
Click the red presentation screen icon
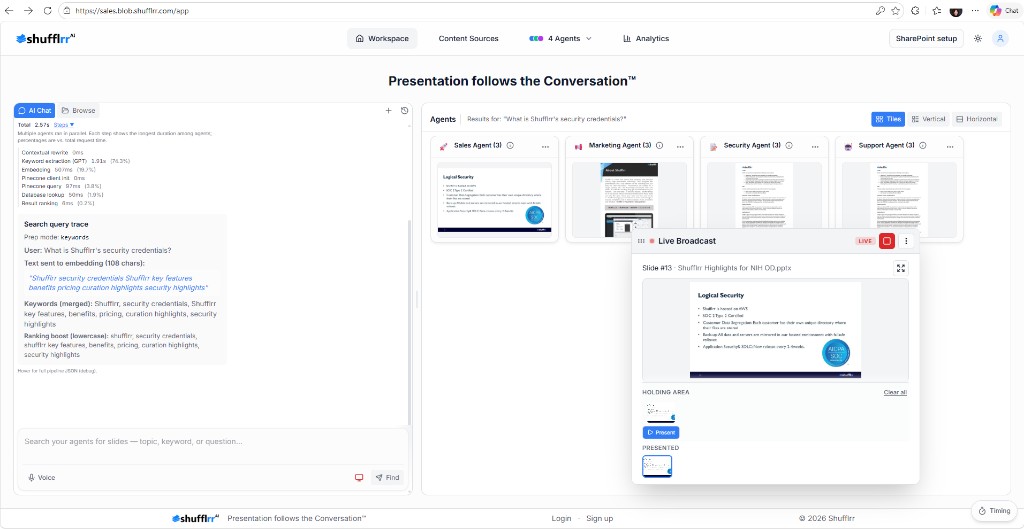359,477
